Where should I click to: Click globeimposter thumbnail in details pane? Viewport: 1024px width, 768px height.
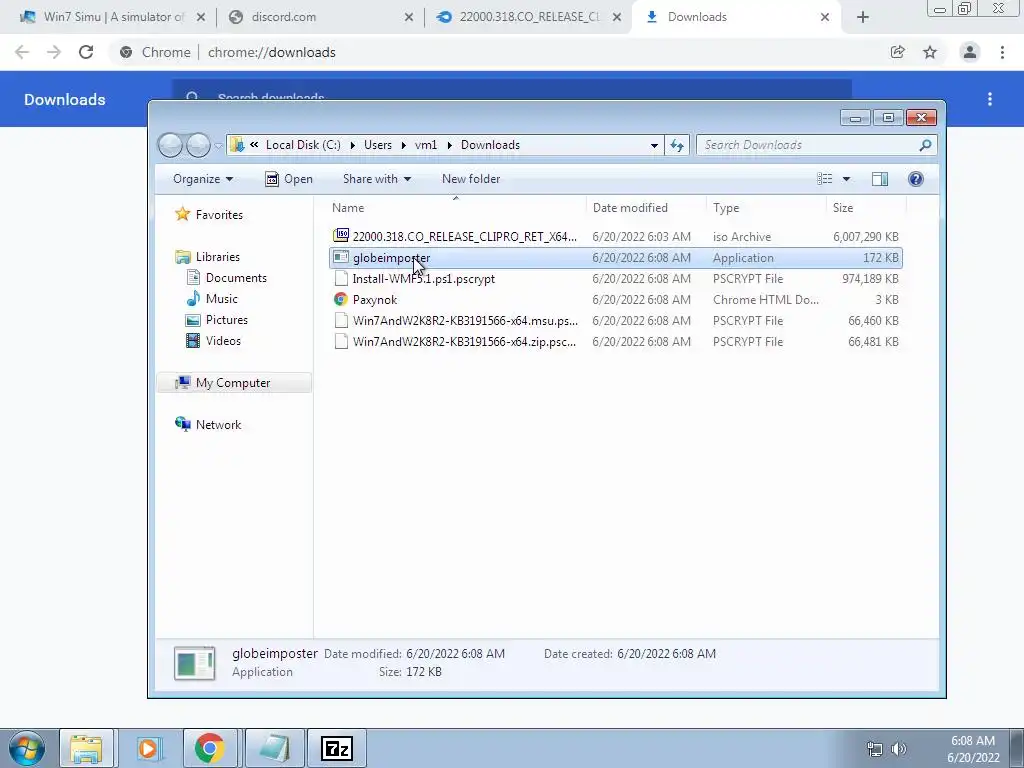click(x=195, y=663)
